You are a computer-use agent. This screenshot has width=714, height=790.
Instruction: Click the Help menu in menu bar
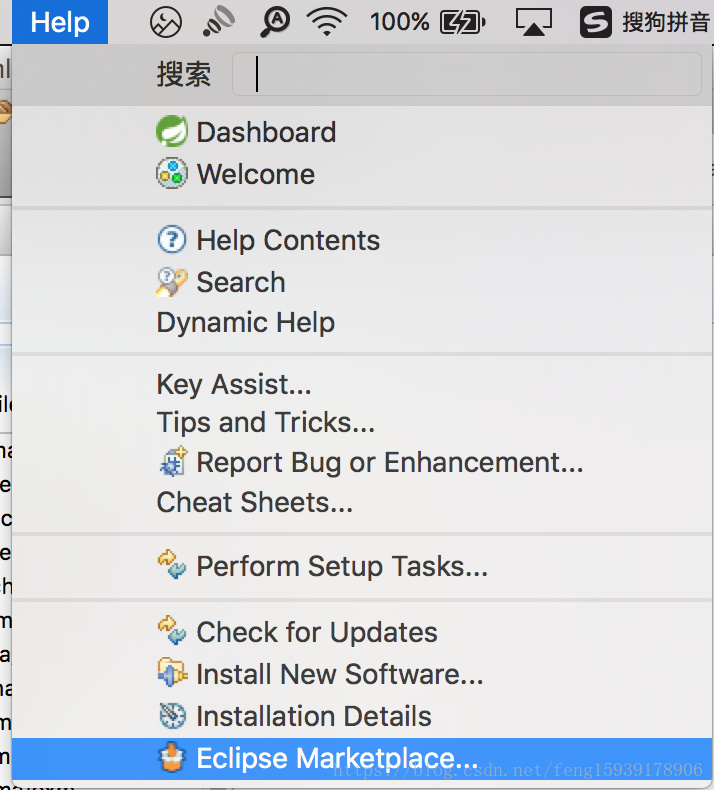59,22
